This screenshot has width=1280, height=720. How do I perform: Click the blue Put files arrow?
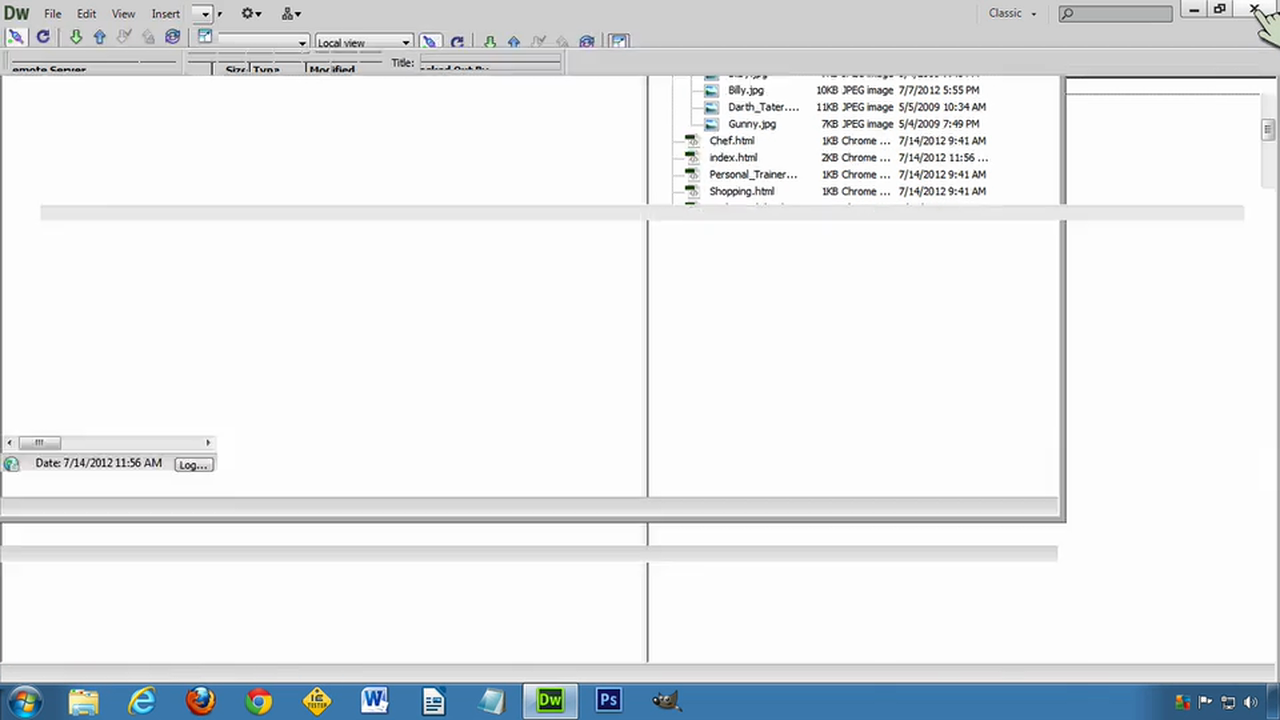[x=99, y=37]
